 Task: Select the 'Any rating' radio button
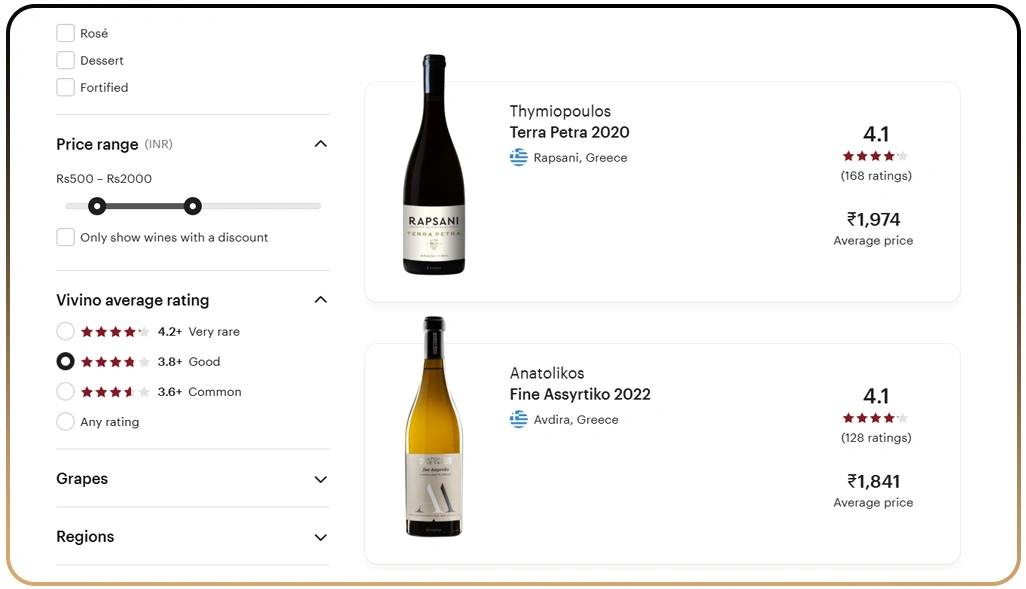[x=65, y=422]
